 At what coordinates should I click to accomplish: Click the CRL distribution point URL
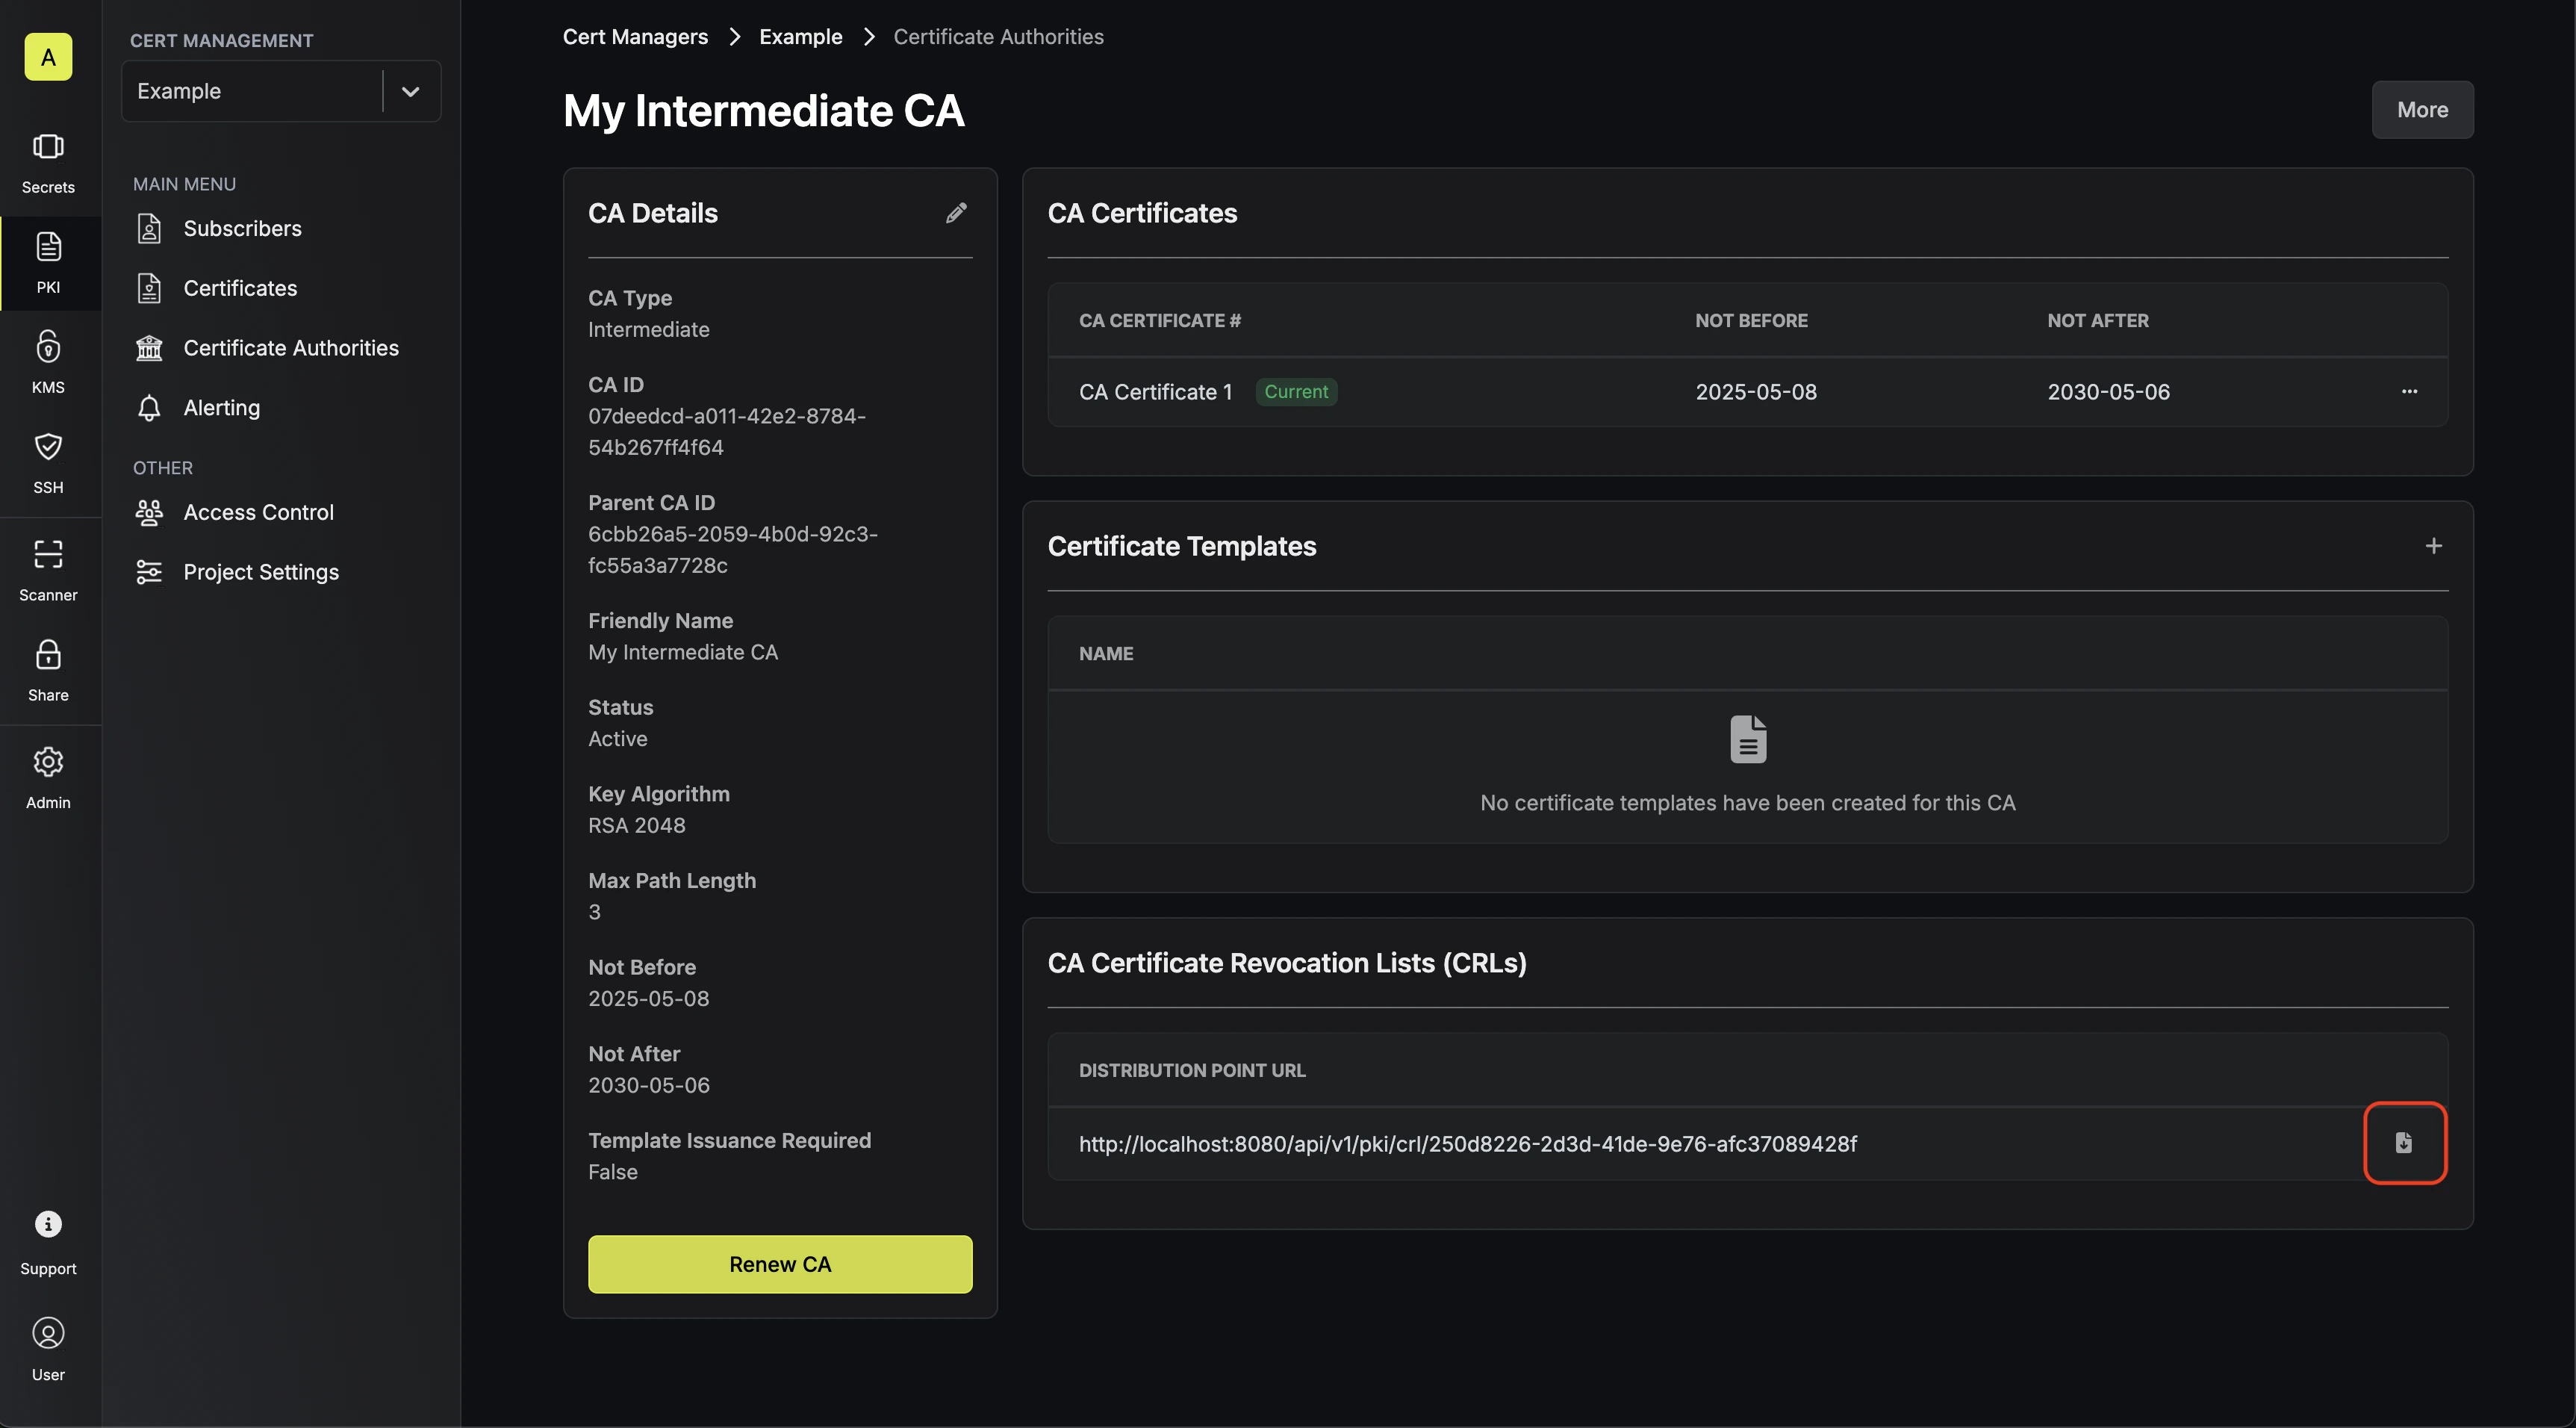(x=1468, y=1144)
